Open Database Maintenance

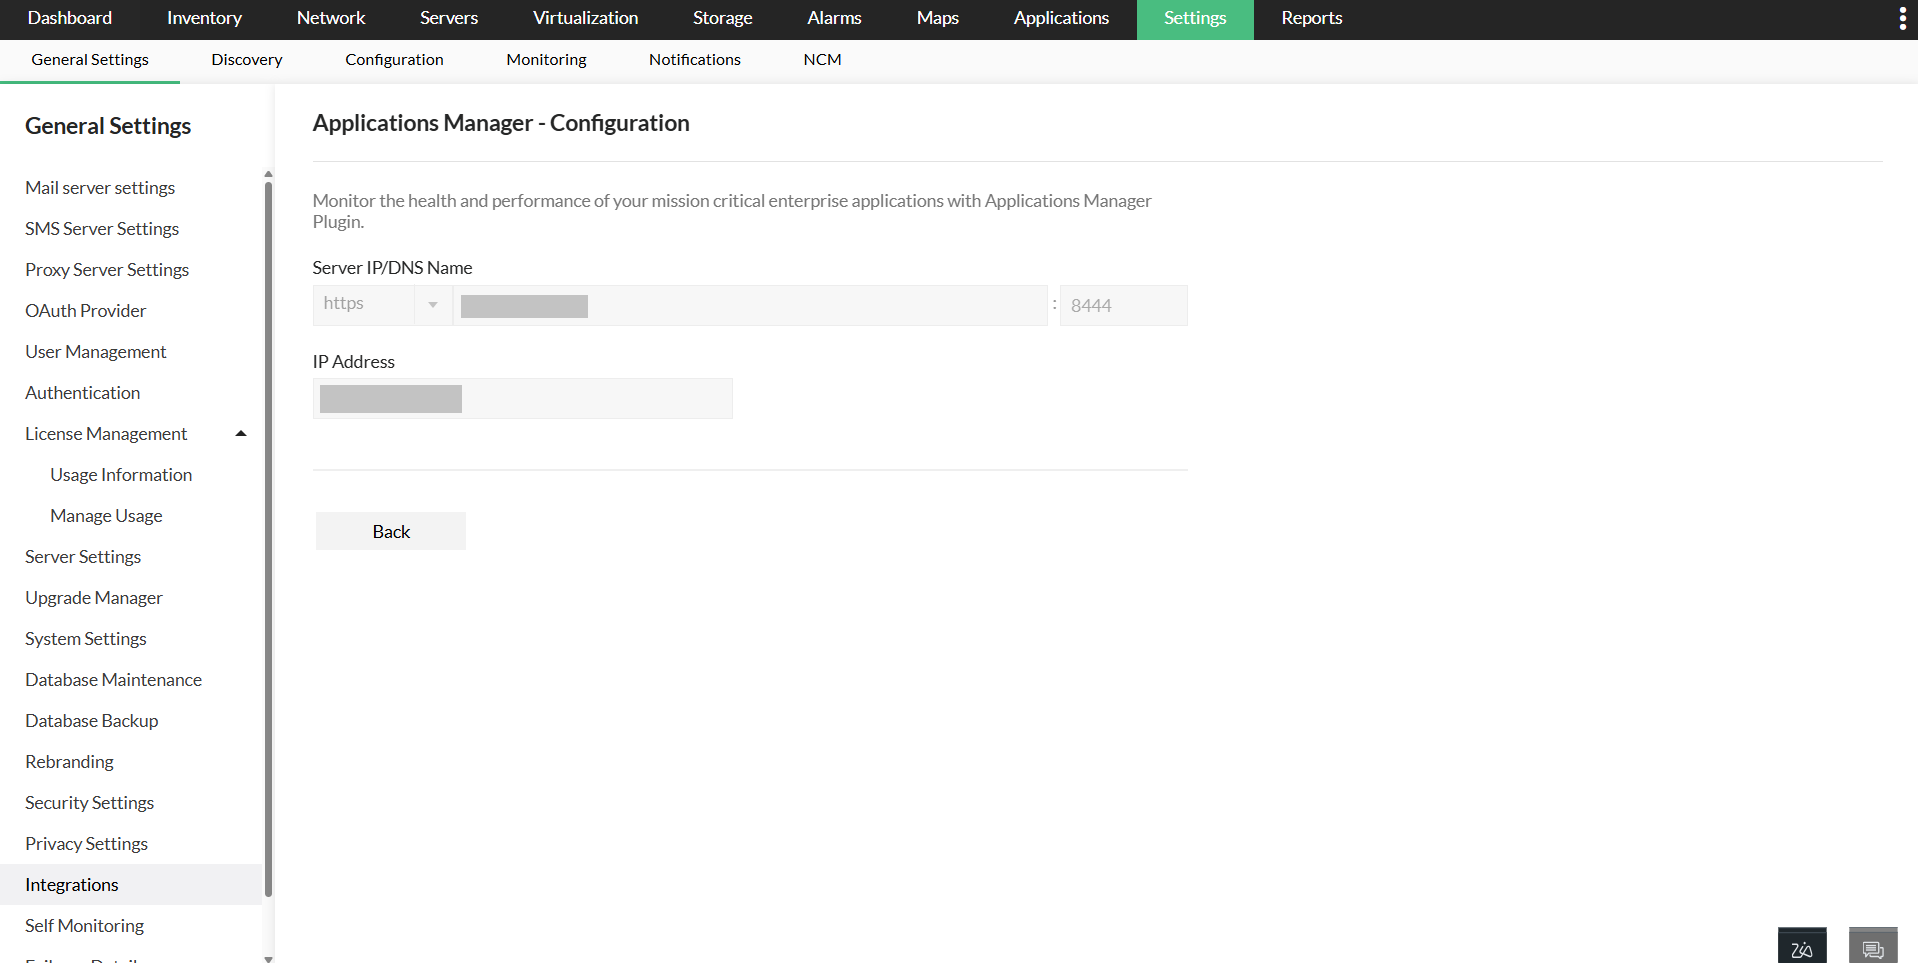tap(113, 680)
